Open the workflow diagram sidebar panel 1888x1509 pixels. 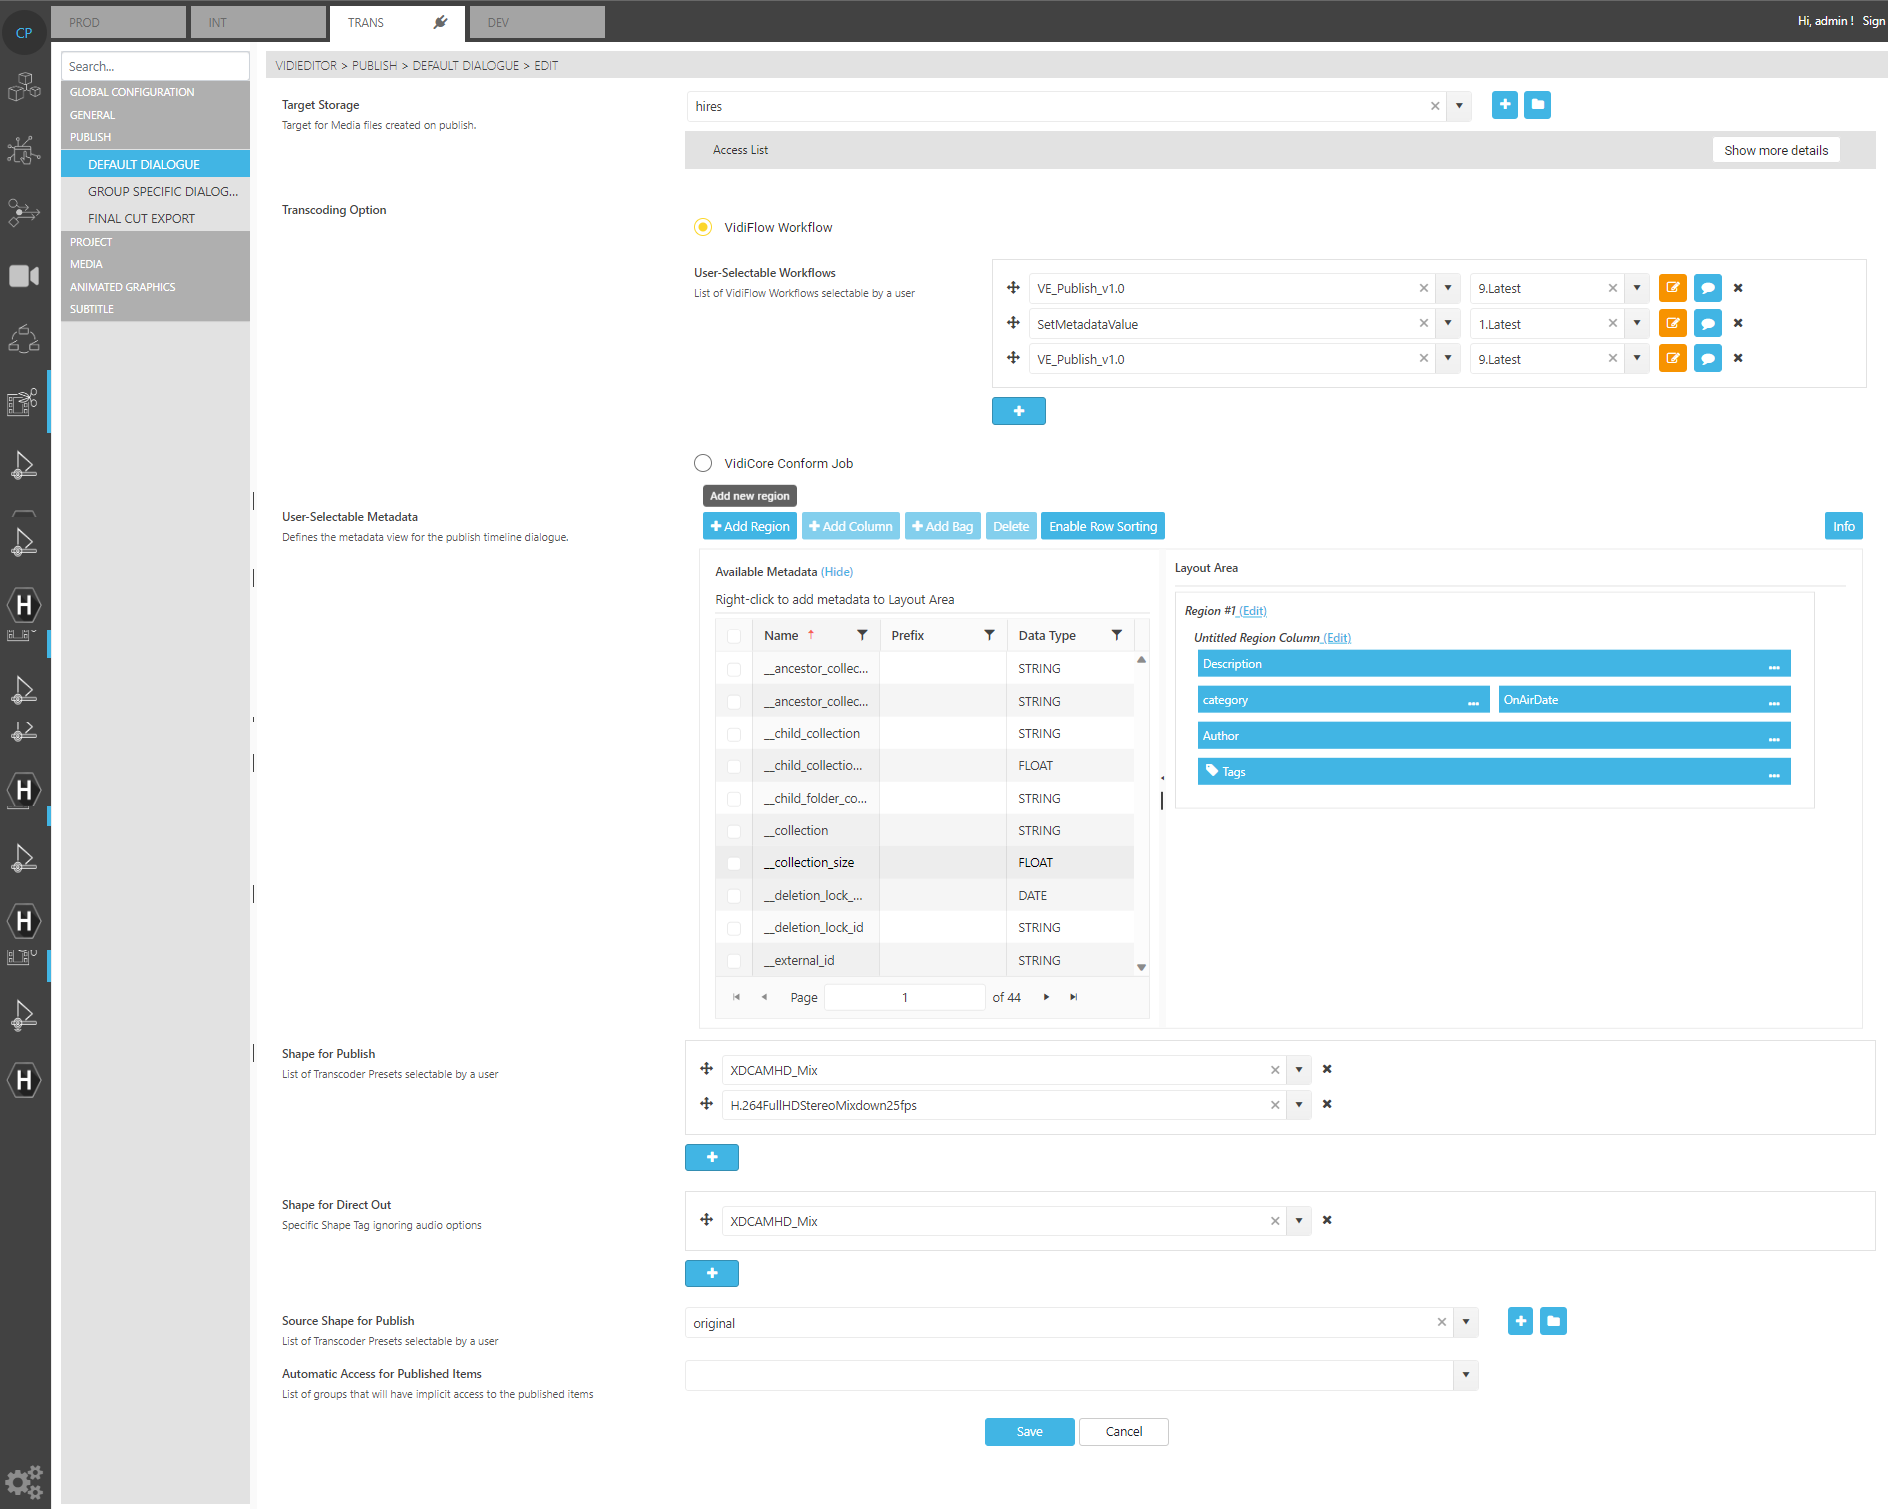tap(24, 212)
